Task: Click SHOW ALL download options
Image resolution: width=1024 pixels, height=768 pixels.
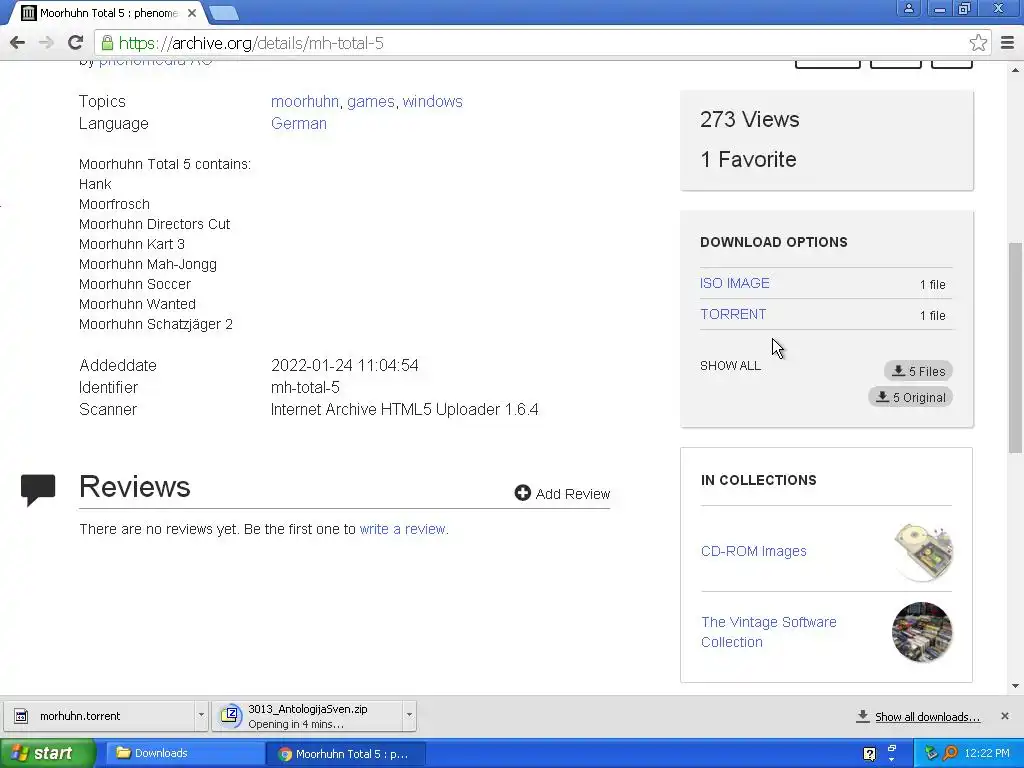Action: pyautogui.click(x=730, y=366)
